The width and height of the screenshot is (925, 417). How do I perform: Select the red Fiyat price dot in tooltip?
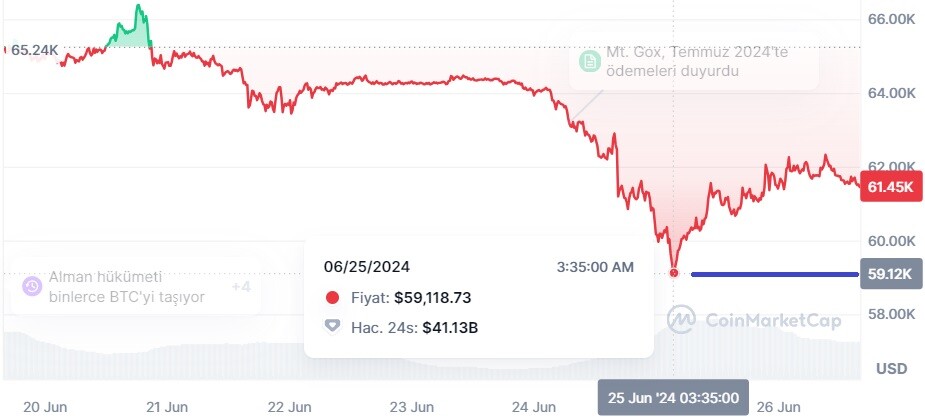333,298
